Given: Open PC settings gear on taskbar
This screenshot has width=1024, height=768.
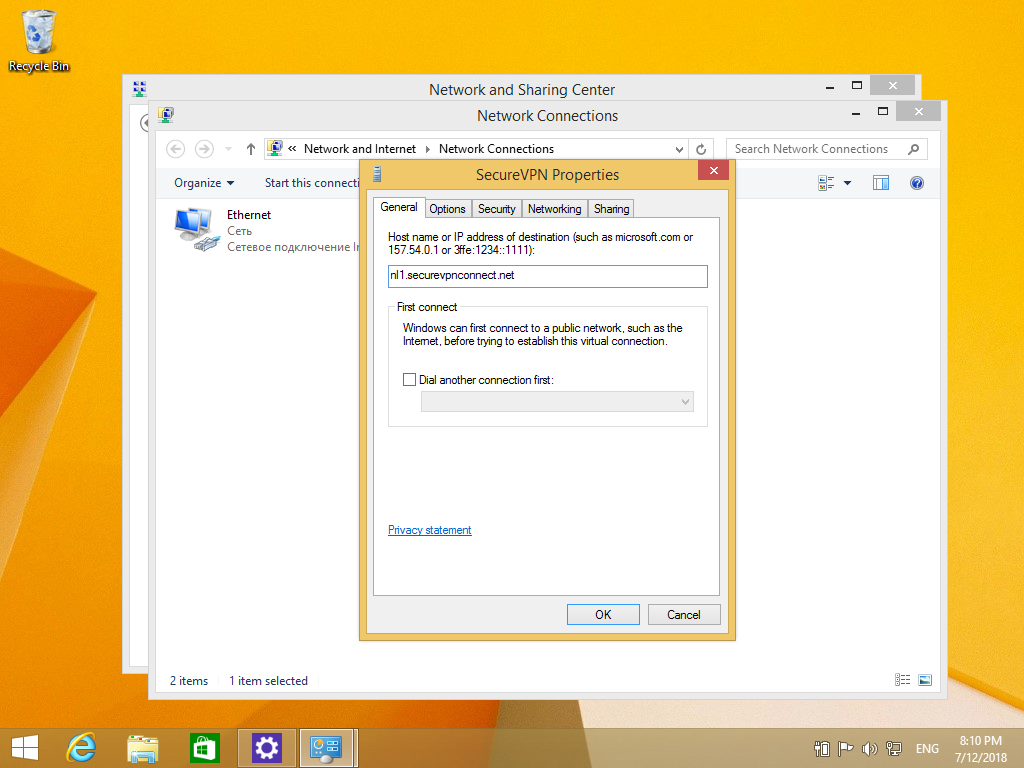Looking at the screenshot, I should pos(266,748).
